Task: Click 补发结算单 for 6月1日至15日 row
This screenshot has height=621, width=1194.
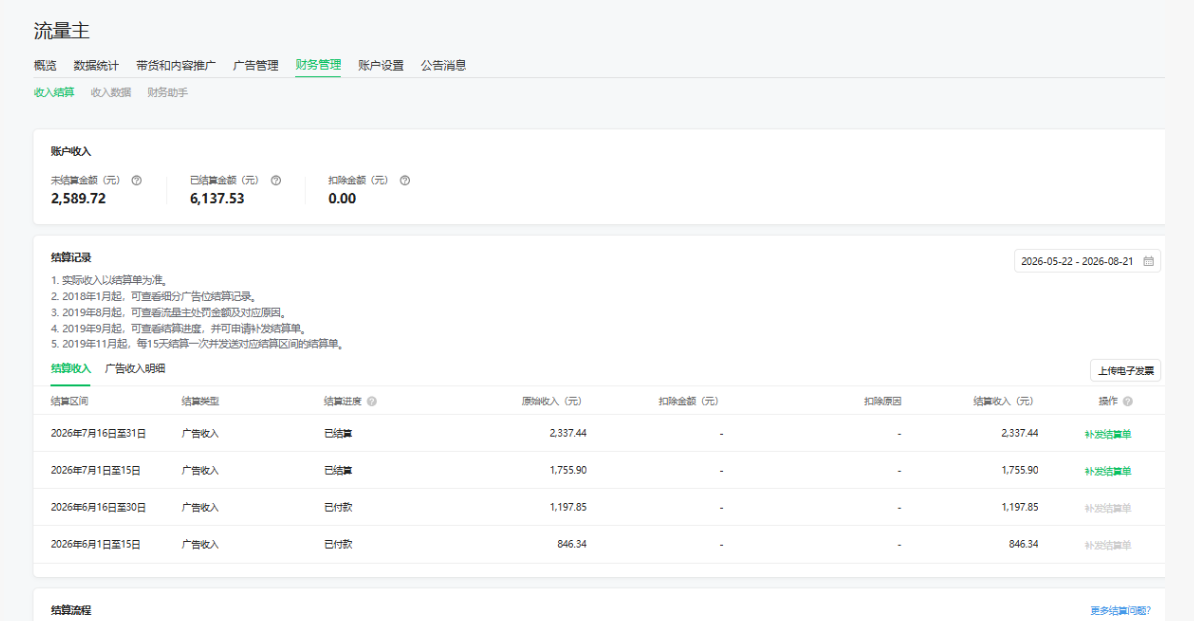Action: [x=1108, y=545]
